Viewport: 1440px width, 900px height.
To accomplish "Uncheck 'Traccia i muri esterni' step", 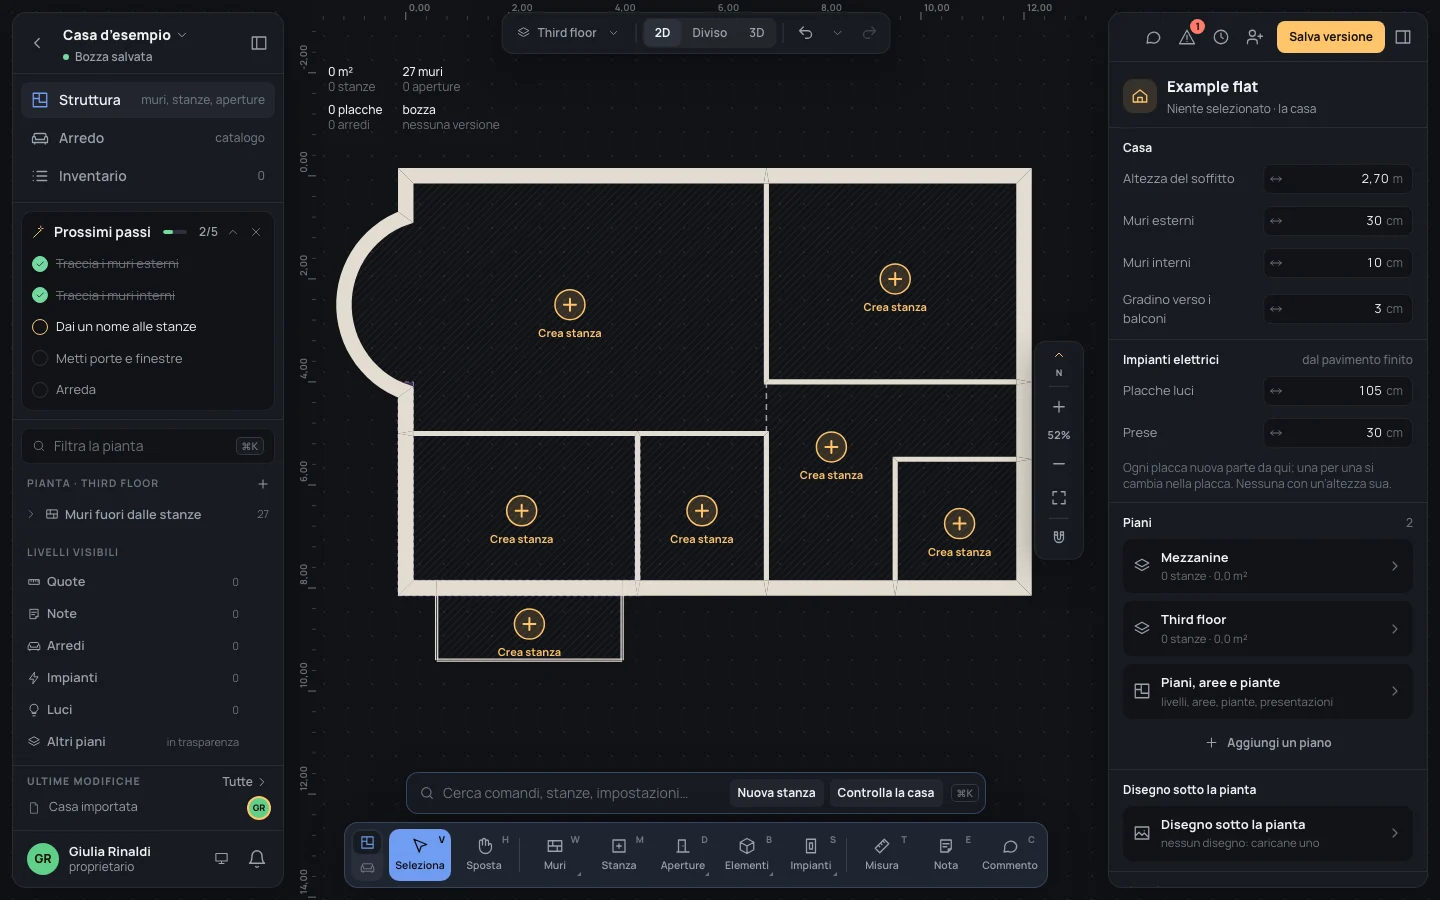I will click(x=40, y=264).
